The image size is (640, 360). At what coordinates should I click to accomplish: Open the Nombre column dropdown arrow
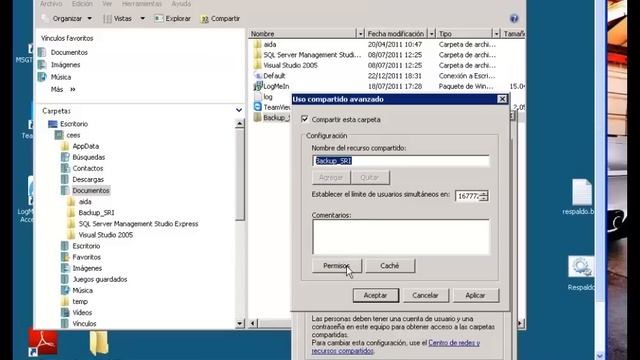click(x=360, y=33)
